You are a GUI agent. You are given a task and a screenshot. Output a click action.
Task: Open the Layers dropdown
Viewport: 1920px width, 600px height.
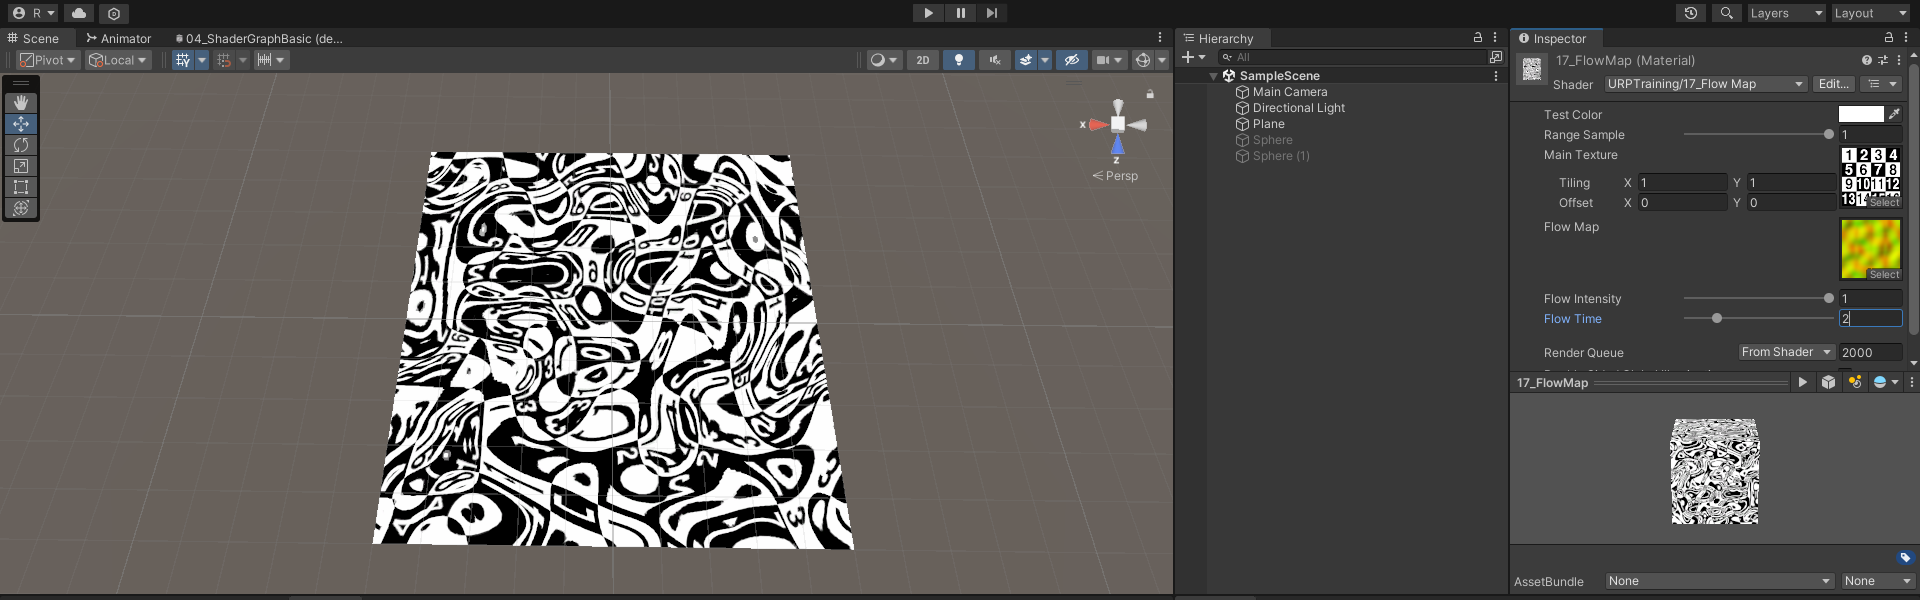[x=1786, y=13]
